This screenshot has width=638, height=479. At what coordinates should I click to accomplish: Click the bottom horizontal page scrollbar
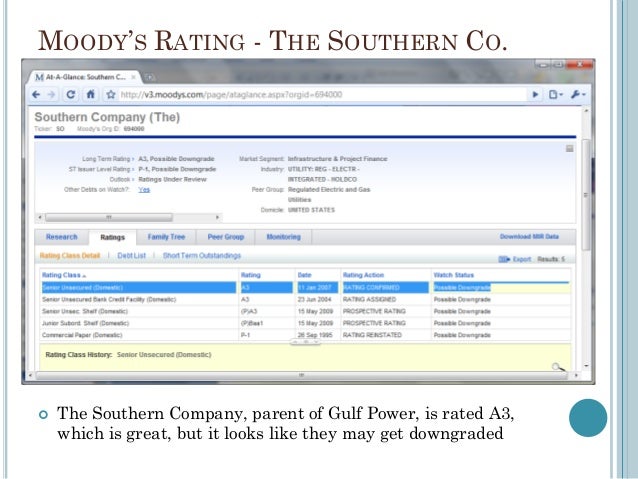pos(302,375)
